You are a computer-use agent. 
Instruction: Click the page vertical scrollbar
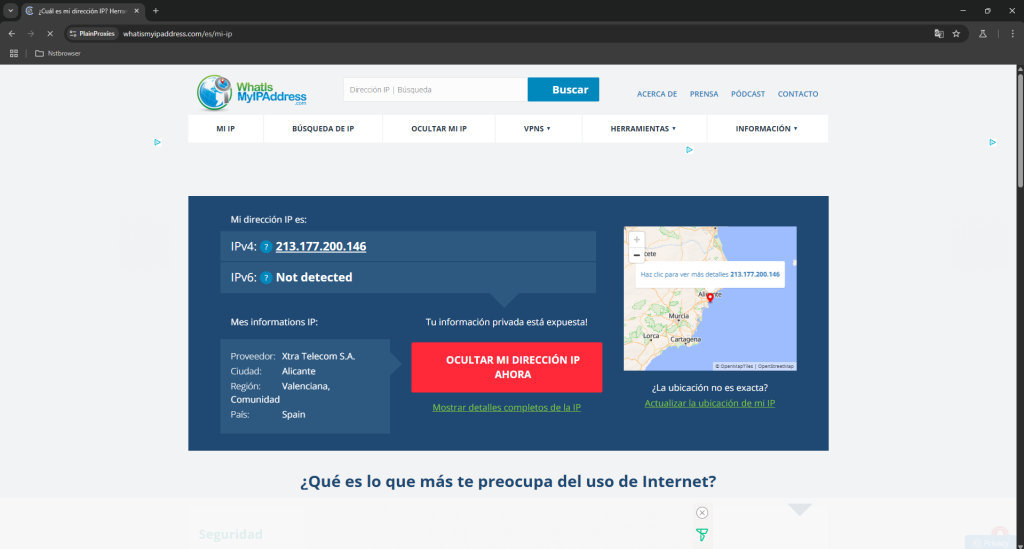[1019, 131]
